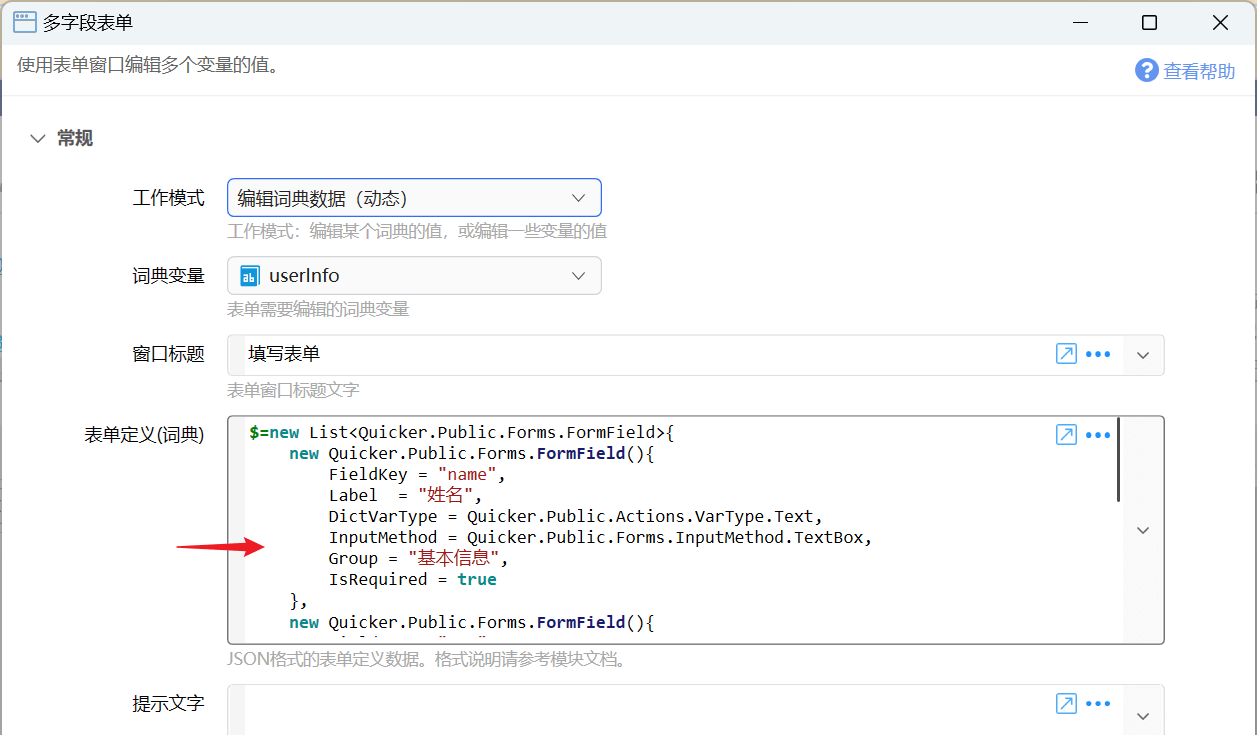
Task: Expand the chevron beside 窗口标题 field
Action: point(1144,355)
